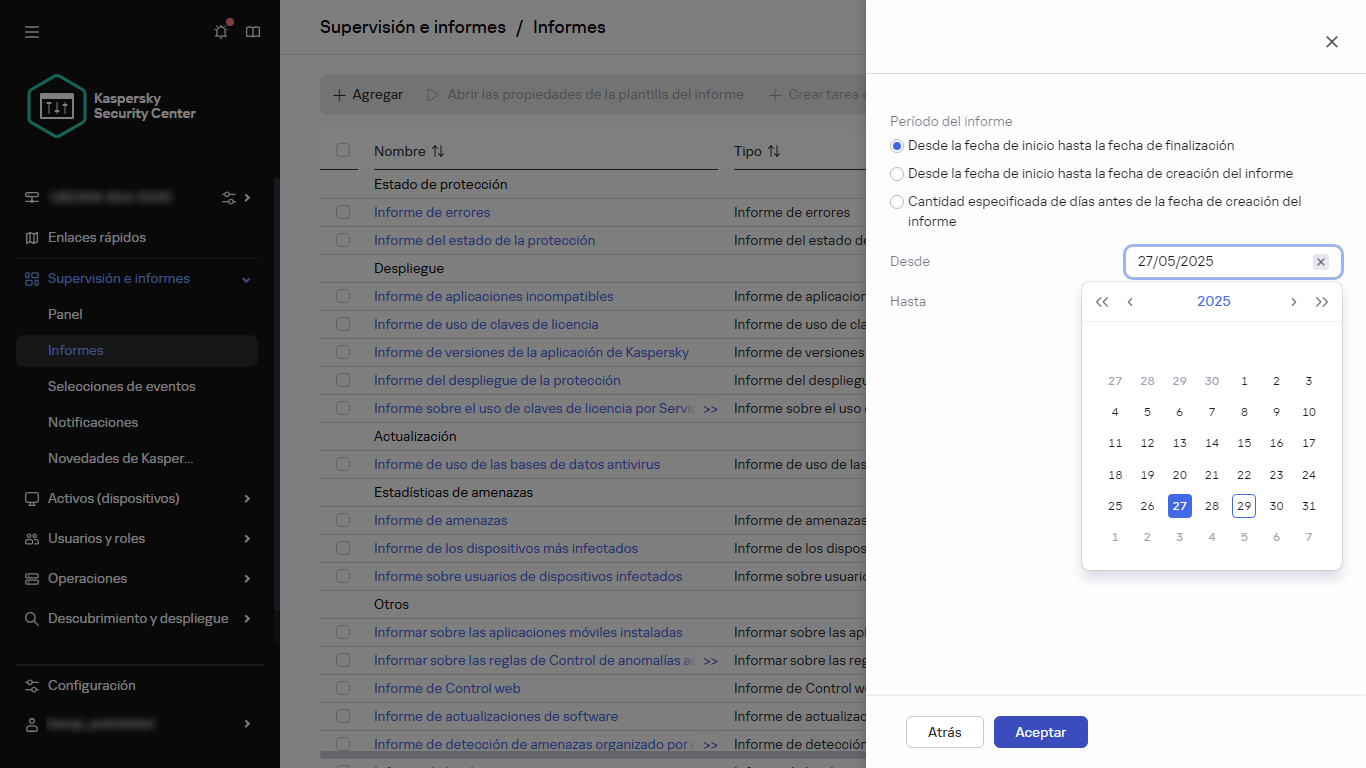This screenshot has height=768, width=1366.
Task: Click the Kaspersky Security Center logo
Action: (112, 106)
